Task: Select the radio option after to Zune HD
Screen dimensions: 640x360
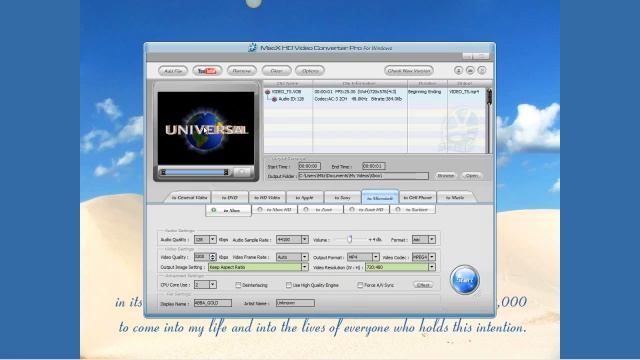Action: coord(398,210)
